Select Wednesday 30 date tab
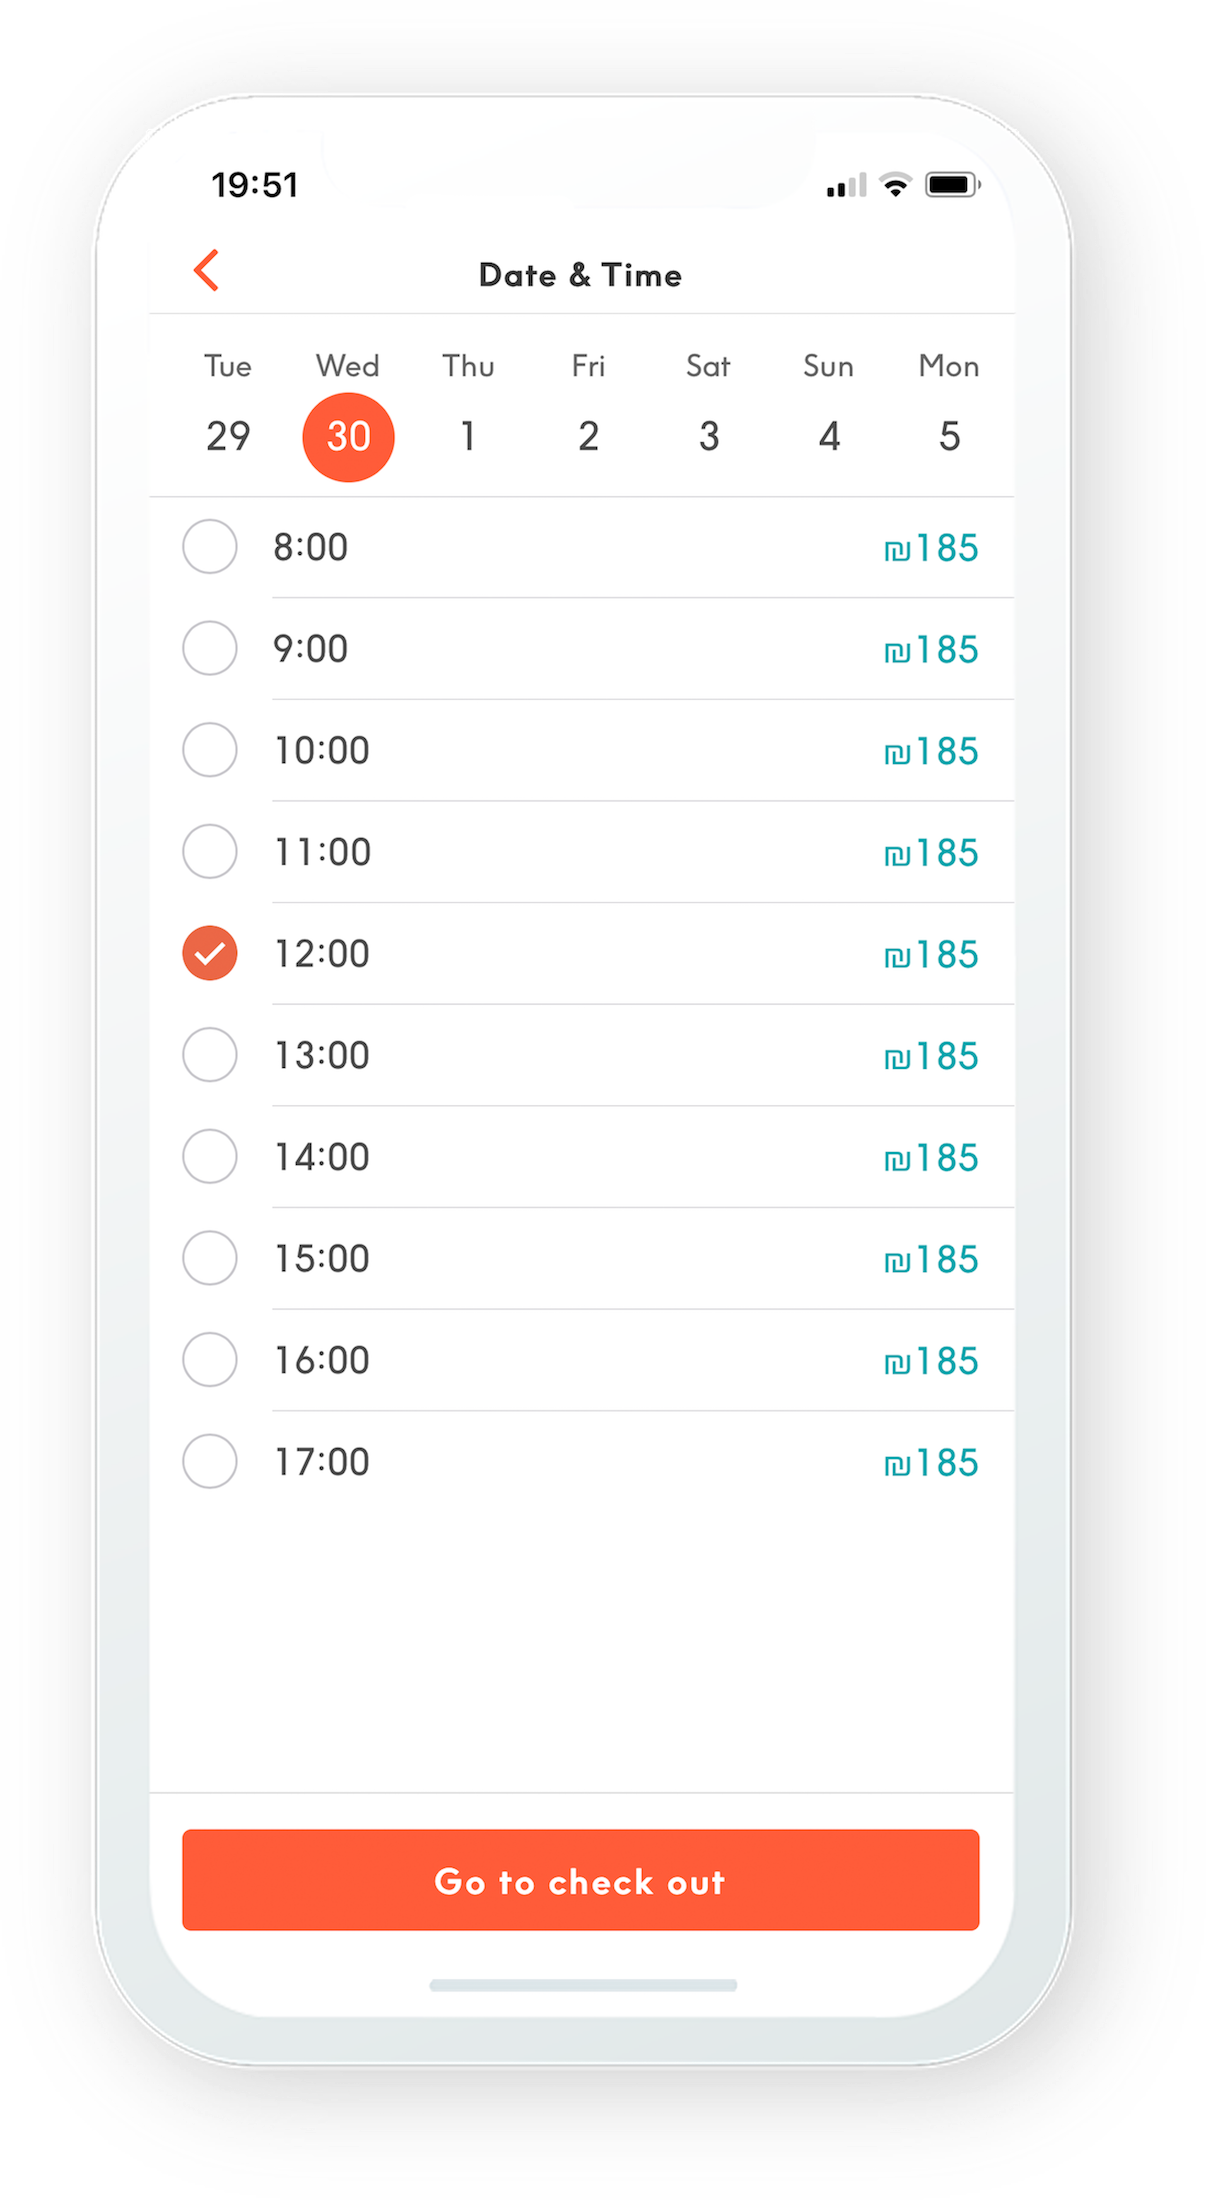The width and height of the screenshot is (1206, 2200). tap(348, 437)
